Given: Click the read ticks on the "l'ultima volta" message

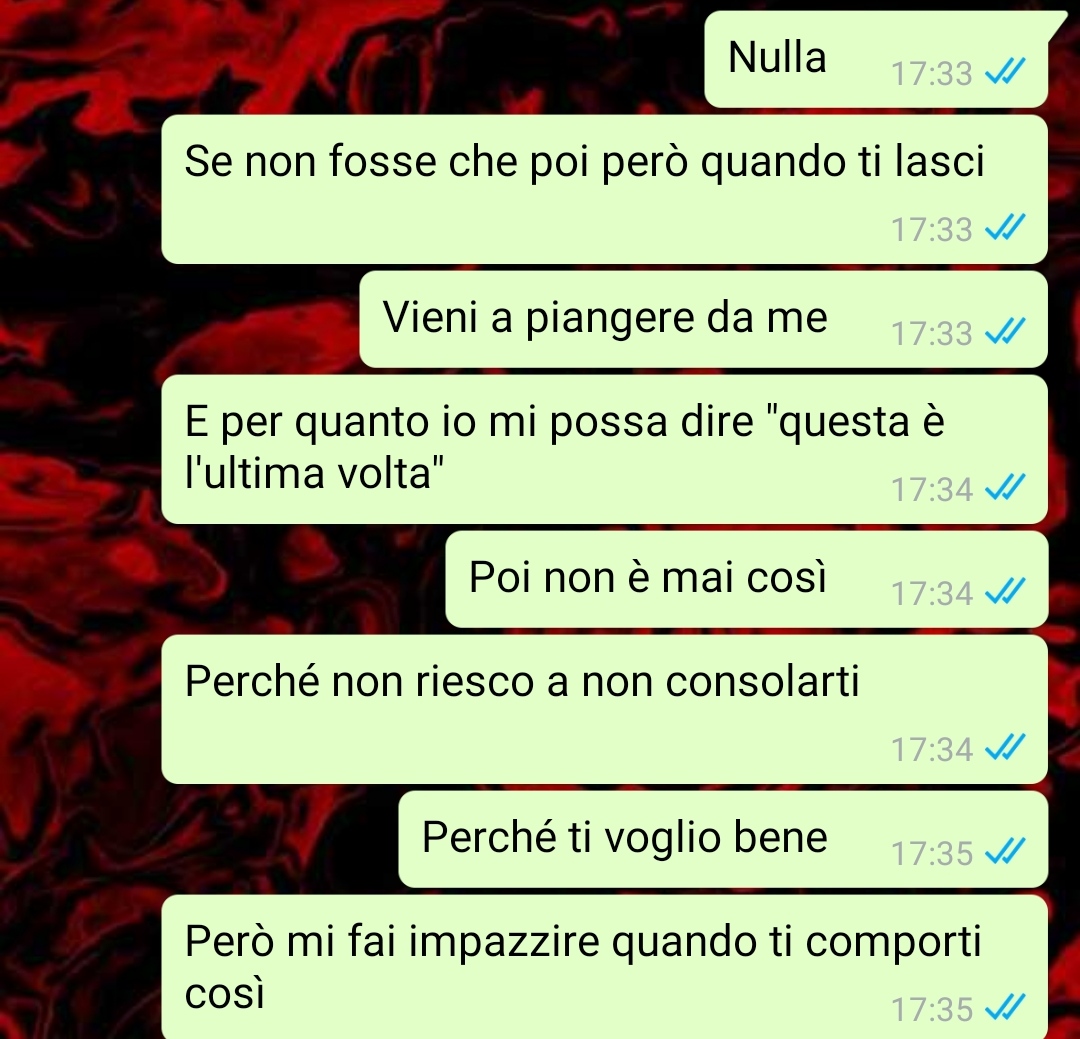Looking at the screenshot, I should click(1006, 488).
